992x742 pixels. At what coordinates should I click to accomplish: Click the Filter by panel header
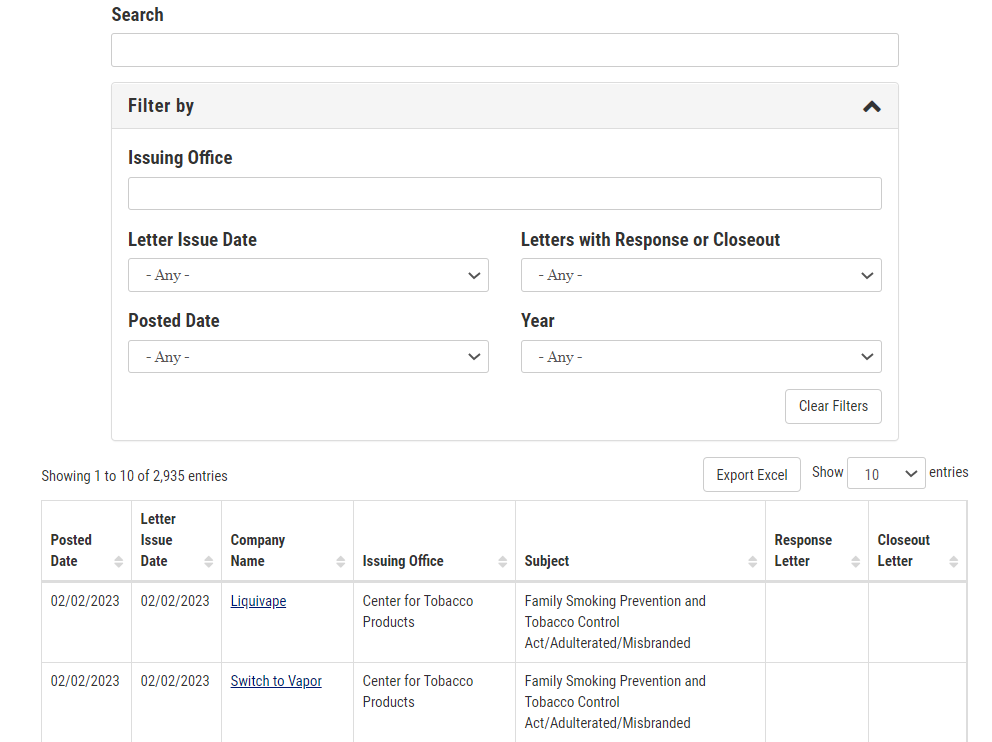(x=505, y=106)
